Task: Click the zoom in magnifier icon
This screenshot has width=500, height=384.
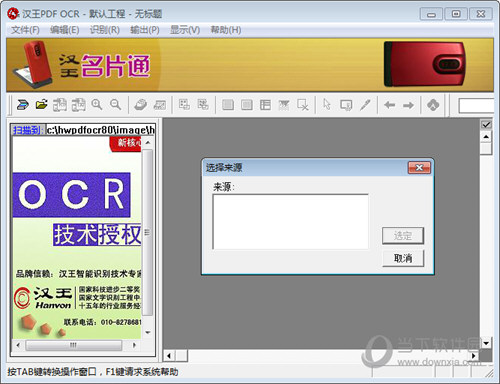Action: point(97,105)
